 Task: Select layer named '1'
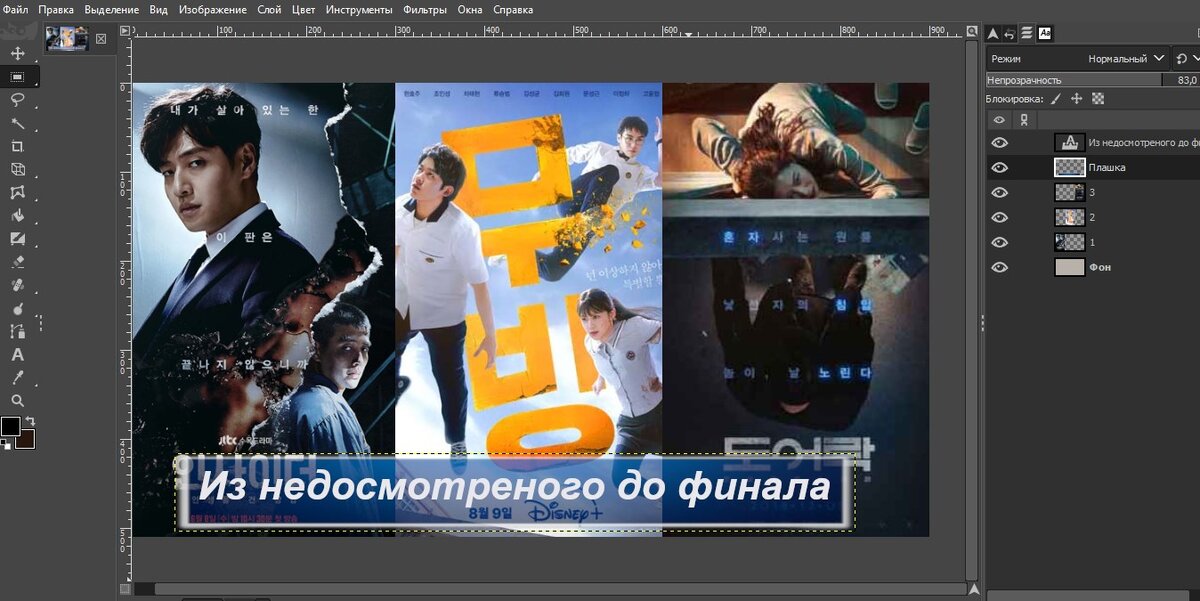pyautogui.click(x=1093, y=243)
